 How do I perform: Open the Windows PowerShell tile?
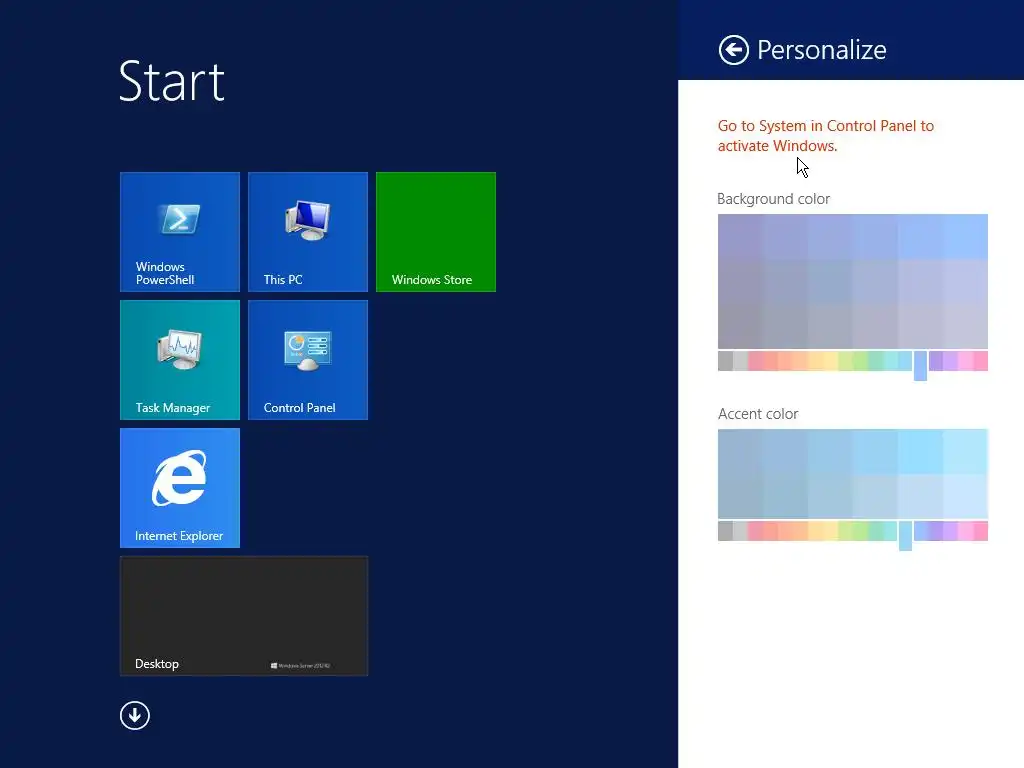click(180, 232)
